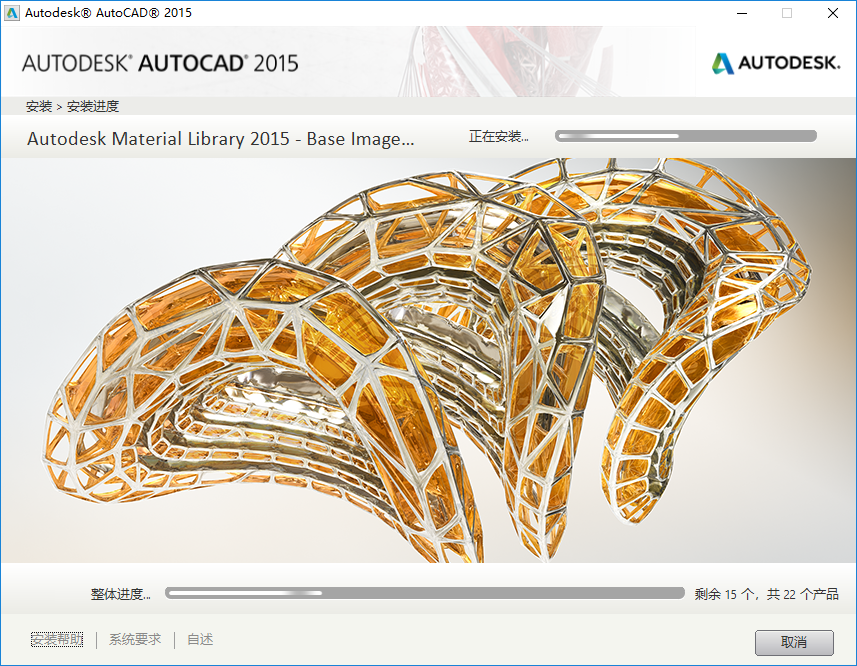This screenshot has width=857, height=666.
Task: Close the installer window
Action: (x=833, y=13)
